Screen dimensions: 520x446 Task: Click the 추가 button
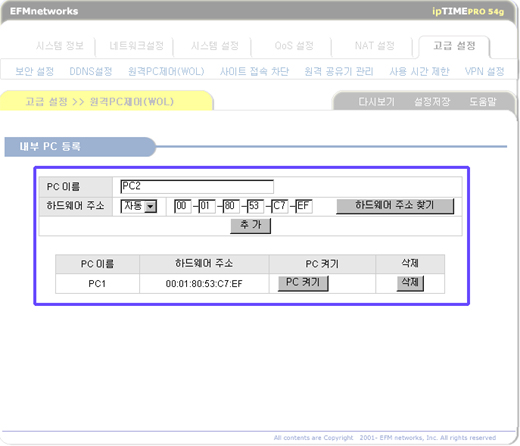click(251, 226)
